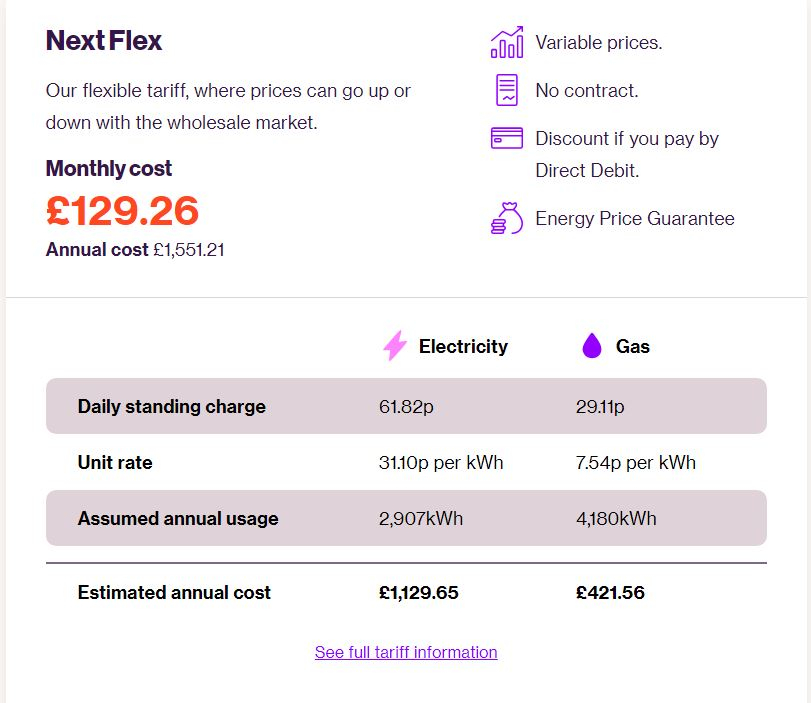Open See full tariff information link
811x703 pixels.
click(x=406, y=652)
